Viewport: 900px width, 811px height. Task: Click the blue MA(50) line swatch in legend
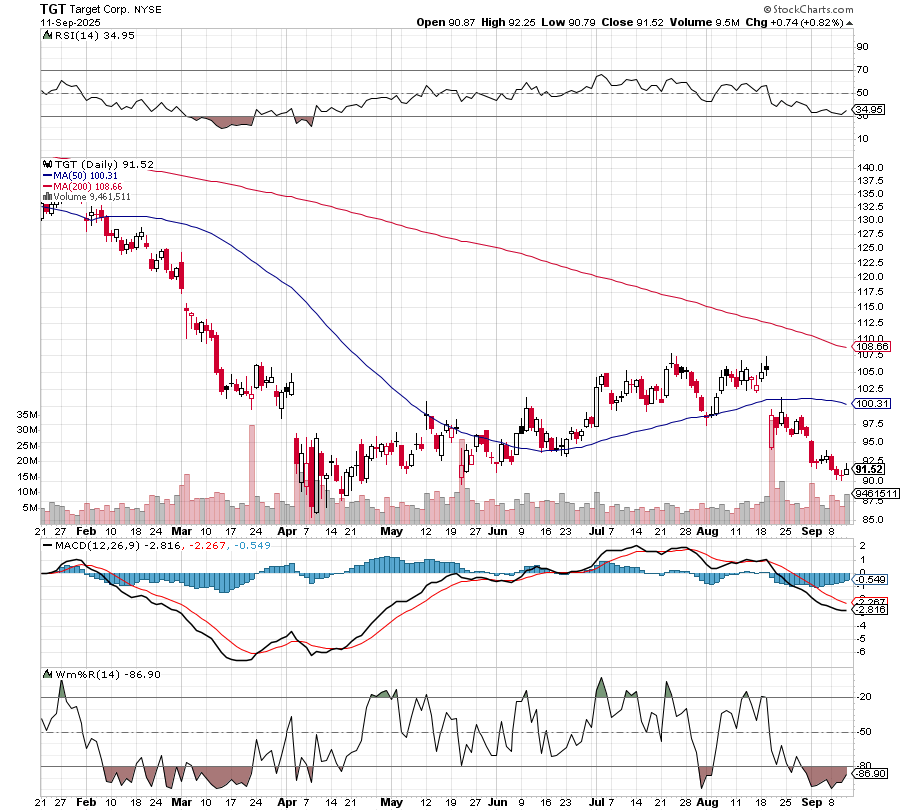48,176
